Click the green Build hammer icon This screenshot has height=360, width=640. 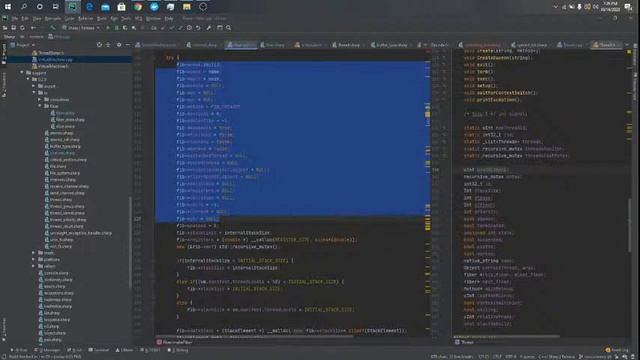tap(53, 28)
